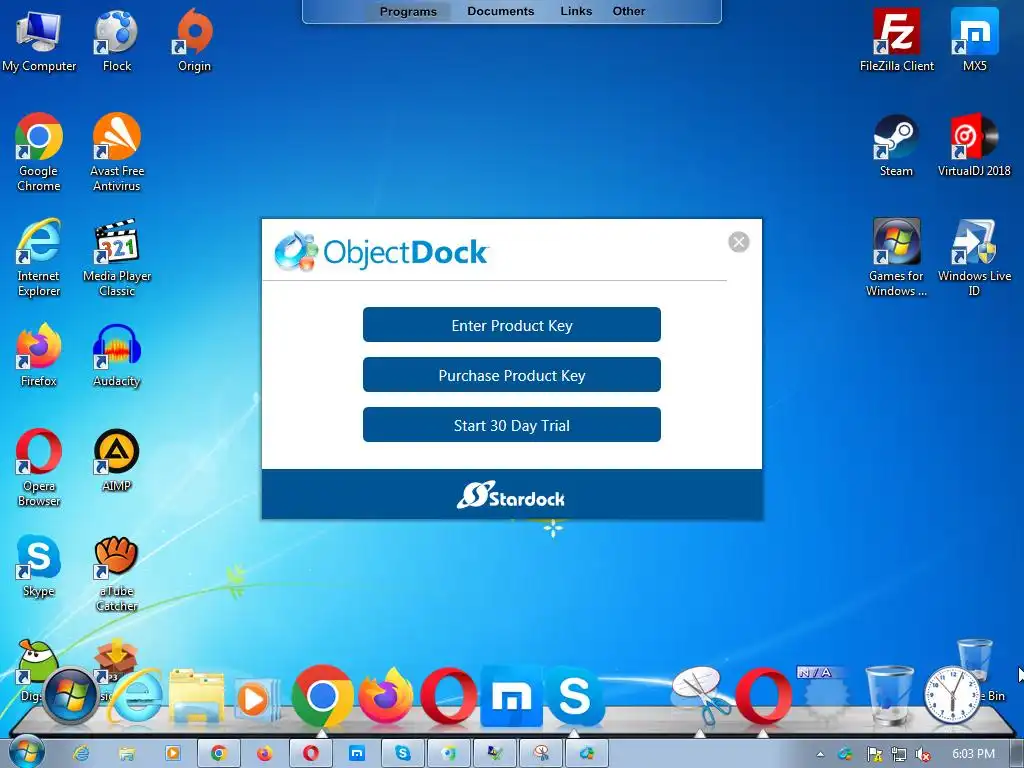Select the Flock desktop shortcut
Screen dimensions: 1024x768
click(x=116, y=41)
